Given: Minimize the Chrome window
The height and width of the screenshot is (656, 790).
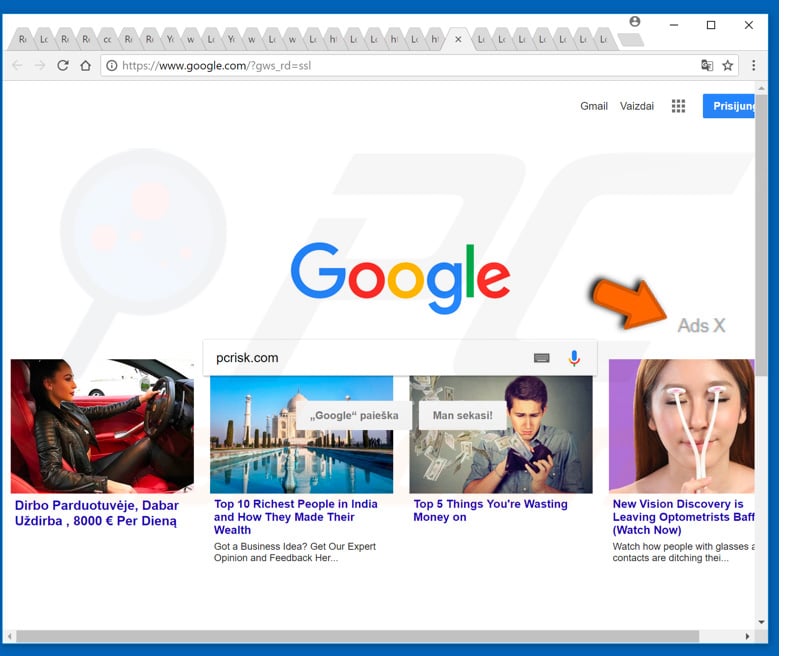Looking at the screenshot, I should 674,25.
